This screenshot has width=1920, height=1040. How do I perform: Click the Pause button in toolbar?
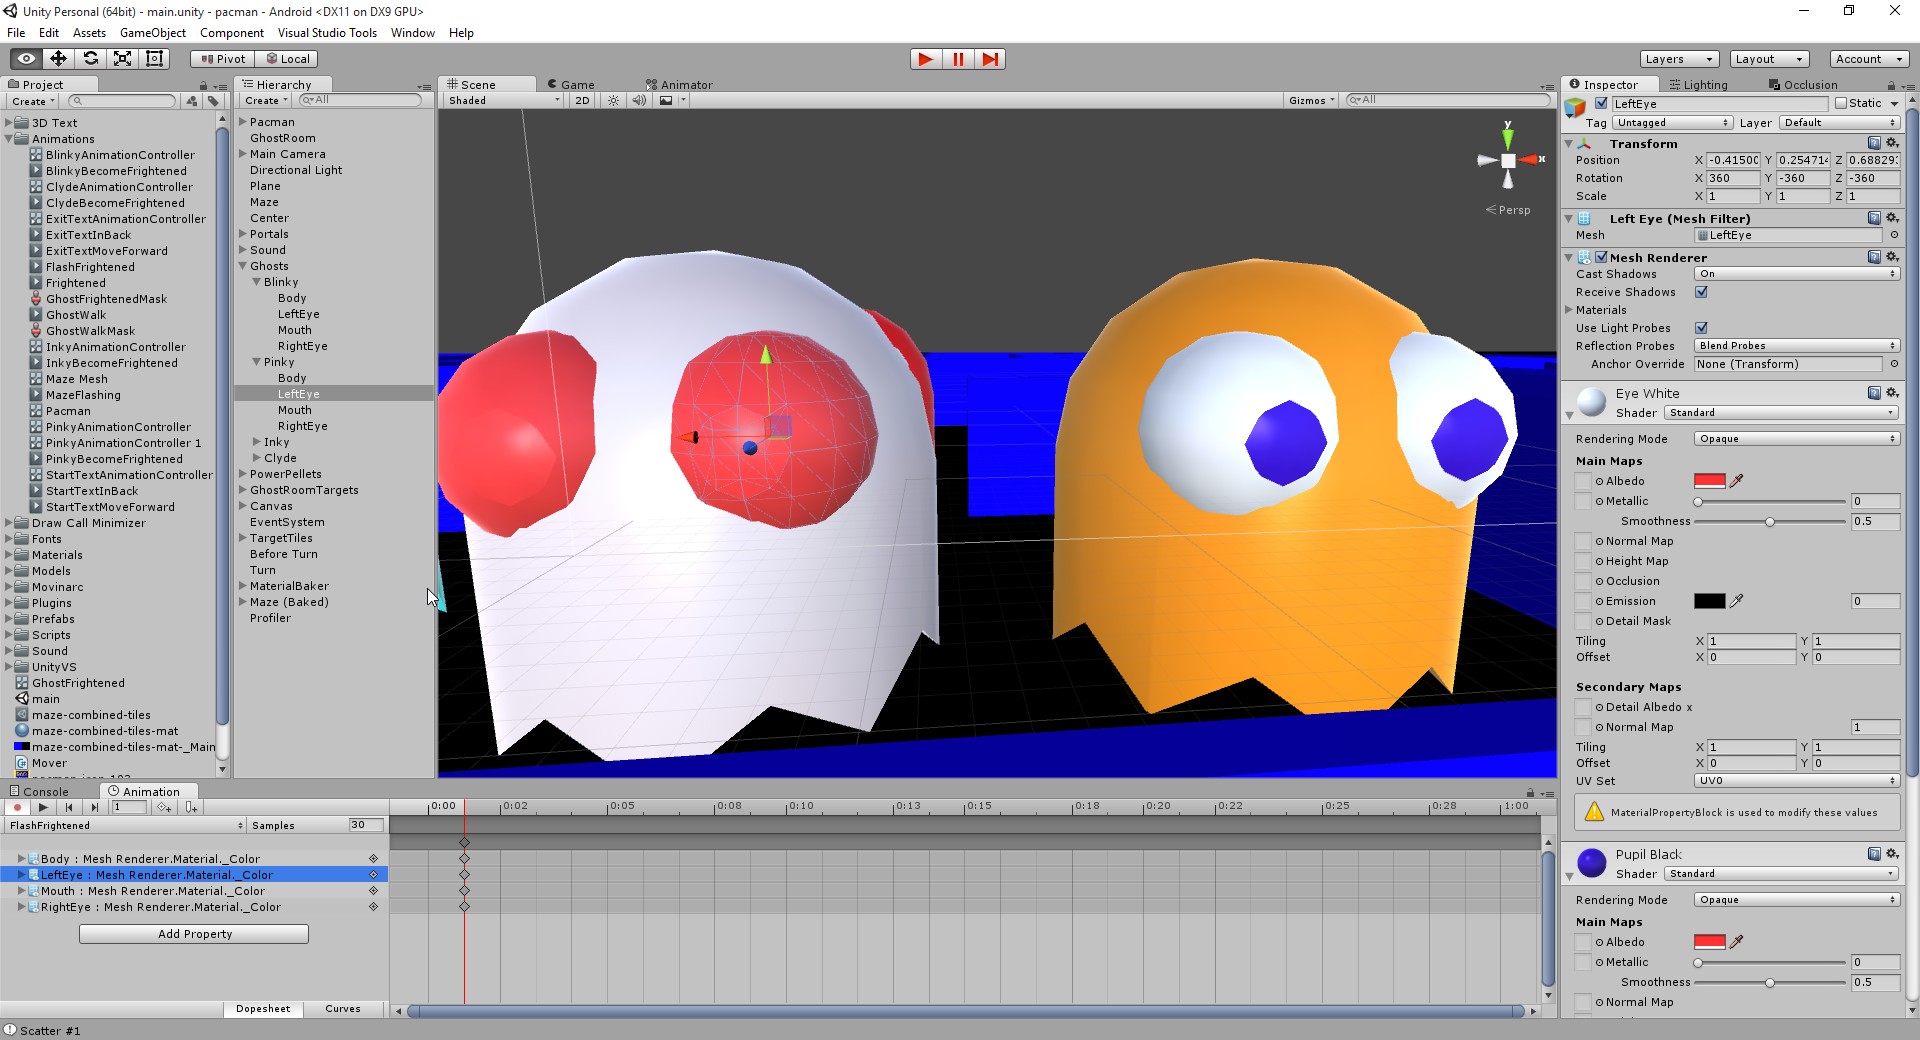pos(958,59)
